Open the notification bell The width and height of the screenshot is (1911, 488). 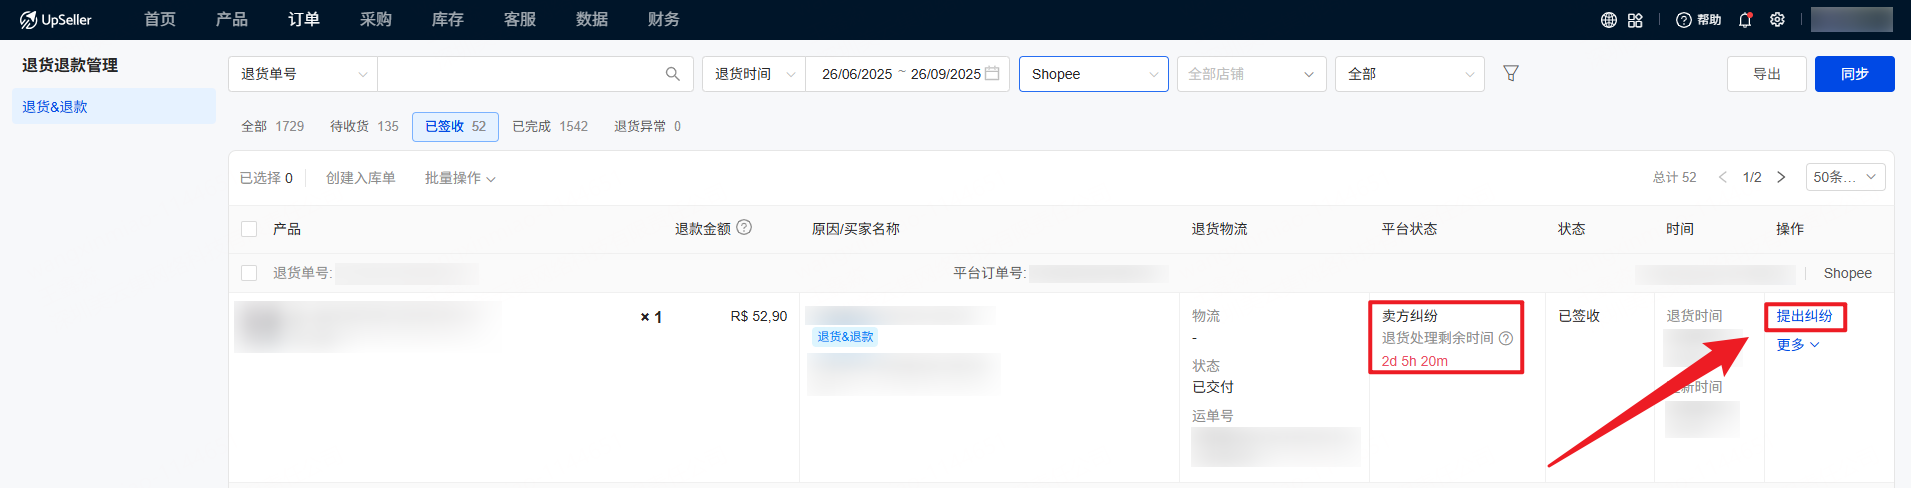click(x=1745, y=20)
